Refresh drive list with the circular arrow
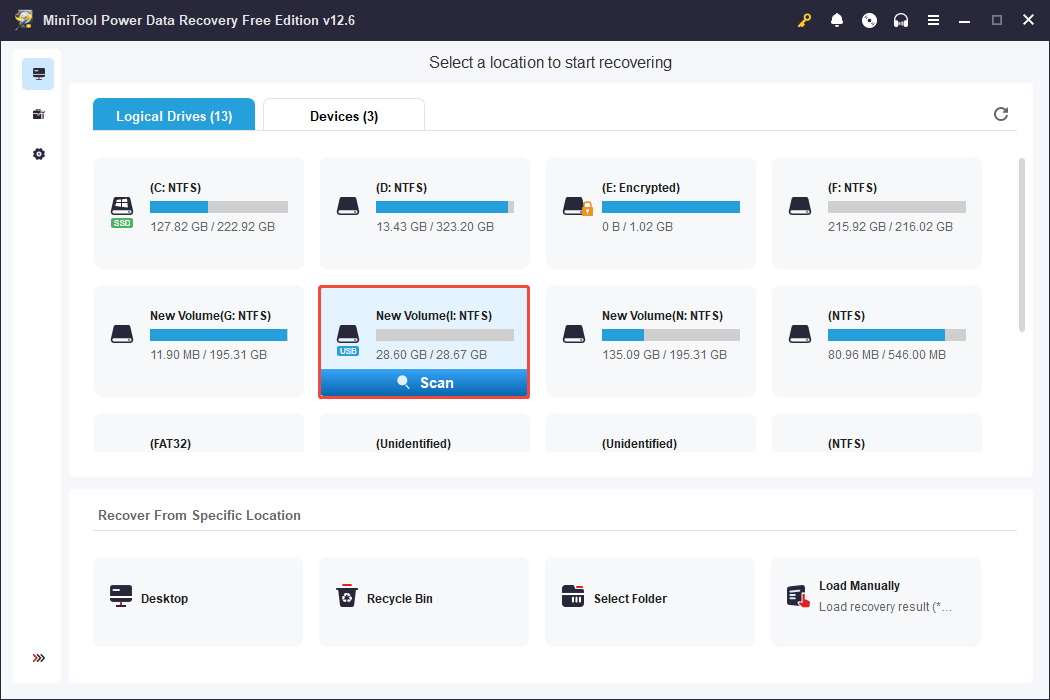The height and width of the screenshot is (700, 1050). 1000,114
